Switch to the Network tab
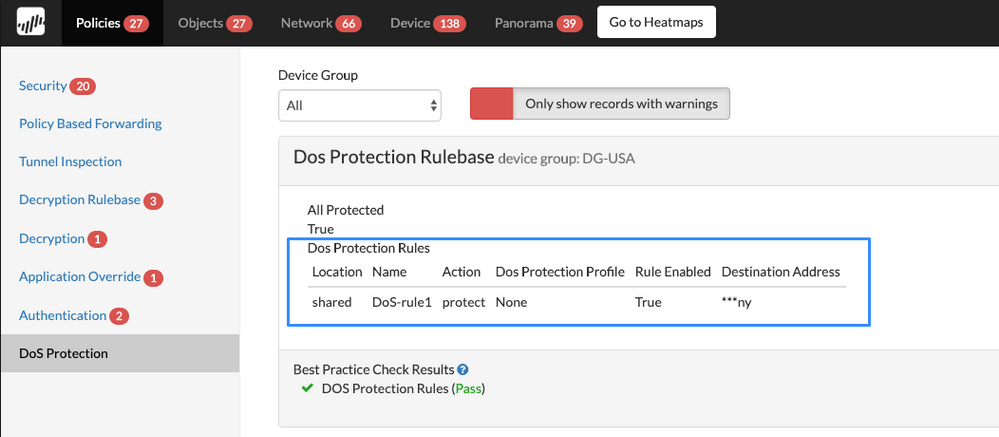 tap(306, 22)
